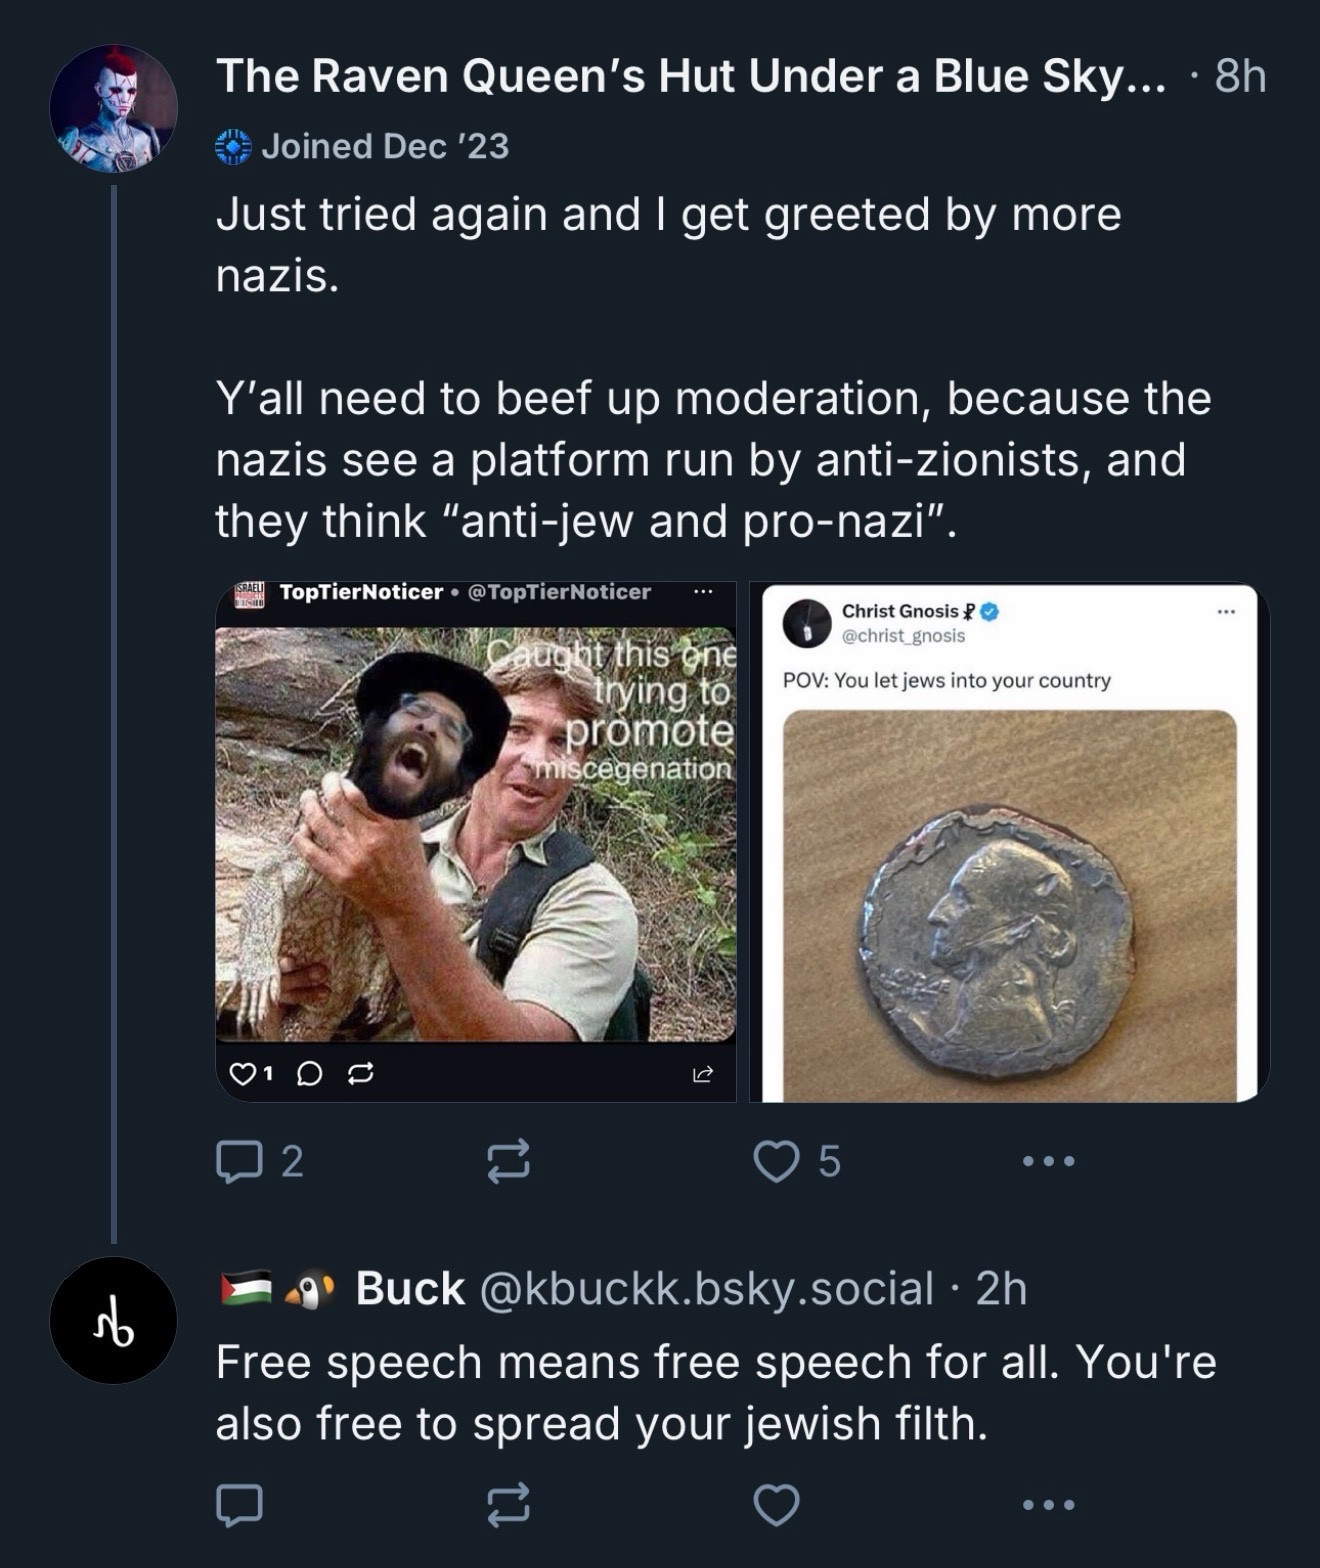Like the Raven Queen's post
Screen dimensions: 1320x1568
[x=777, y=1161]
